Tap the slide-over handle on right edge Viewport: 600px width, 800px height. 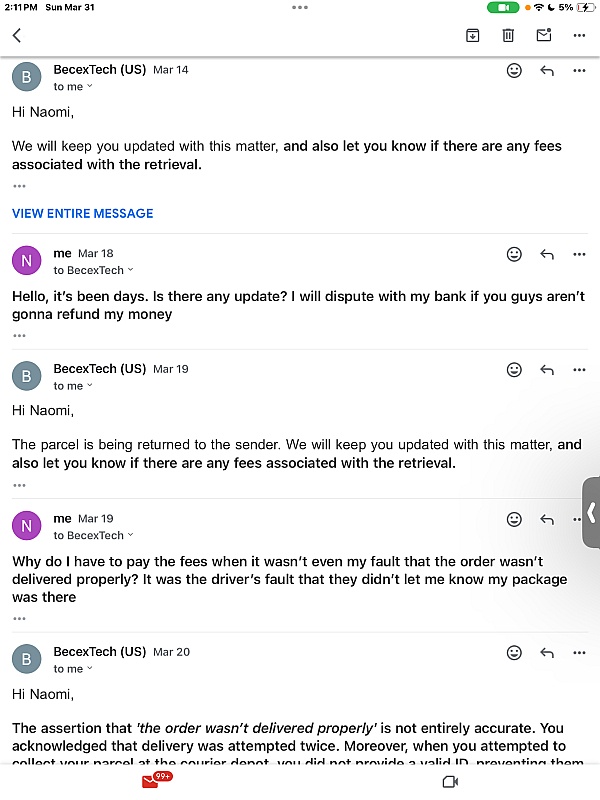click(591, 512)
